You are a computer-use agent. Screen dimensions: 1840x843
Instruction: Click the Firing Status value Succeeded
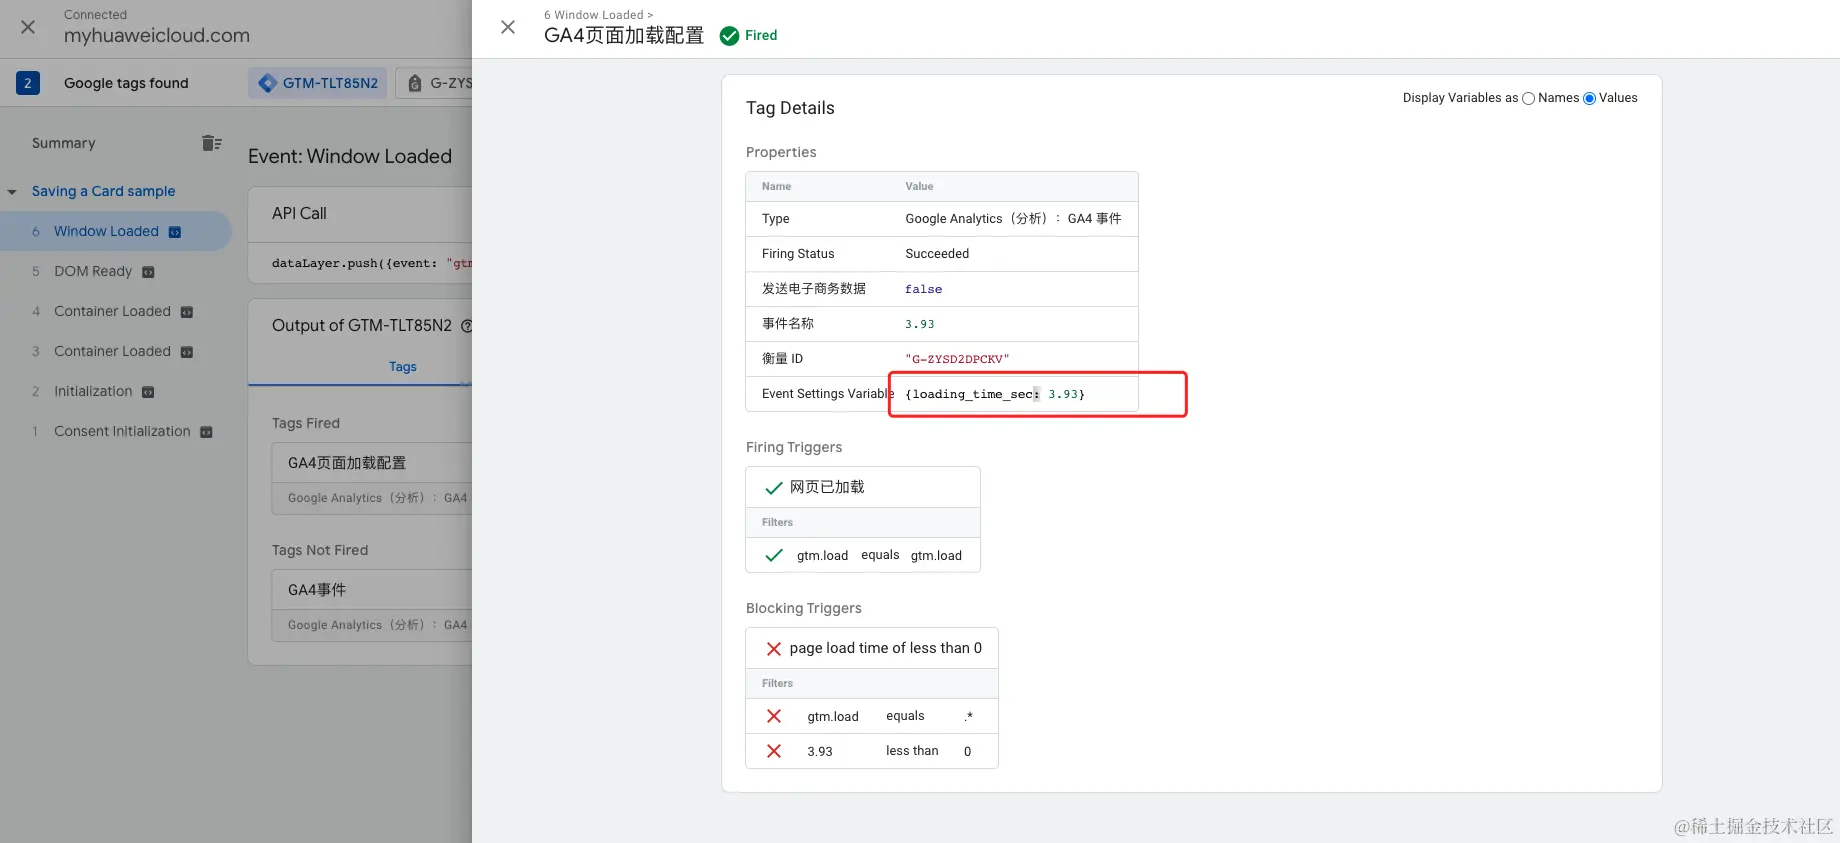[x=937, y=254]
